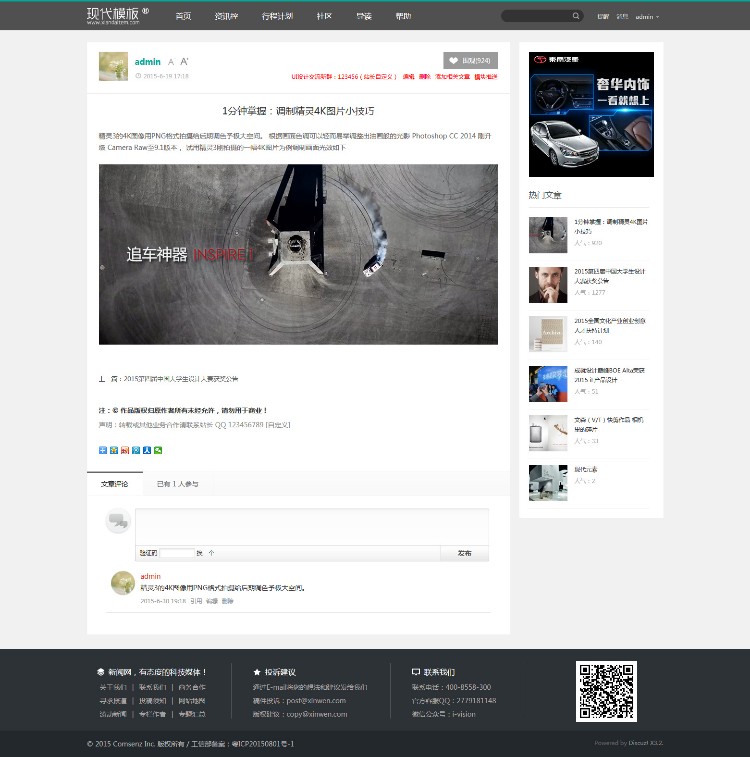Click 引用 quote link under comment

click(x=196, y=601)
